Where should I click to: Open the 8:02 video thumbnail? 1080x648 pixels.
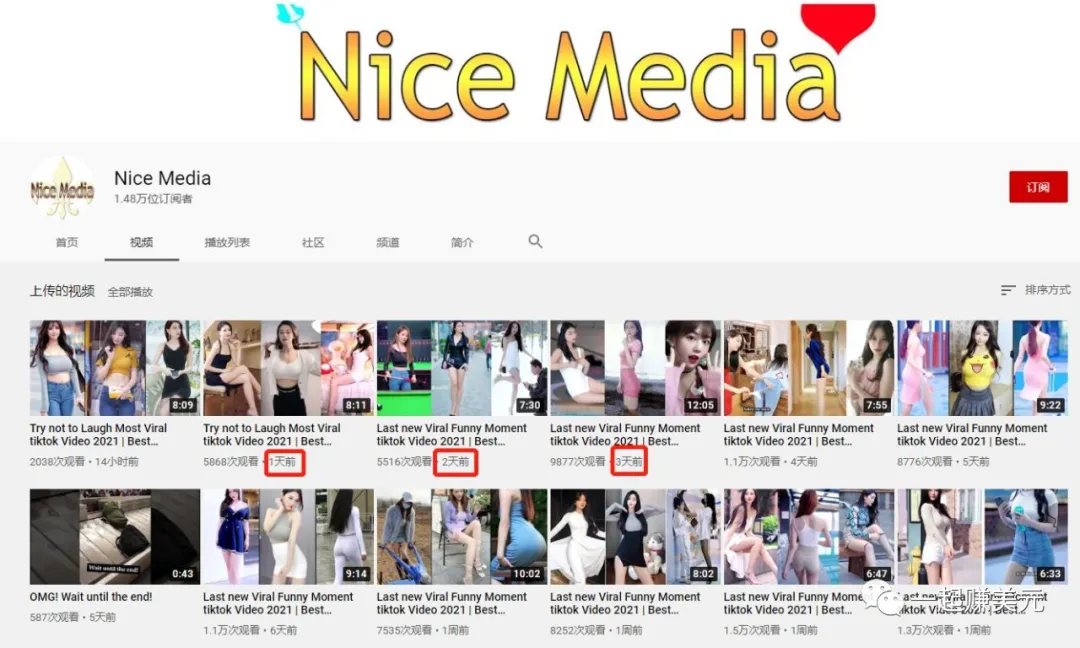click(x=635, y=536)
